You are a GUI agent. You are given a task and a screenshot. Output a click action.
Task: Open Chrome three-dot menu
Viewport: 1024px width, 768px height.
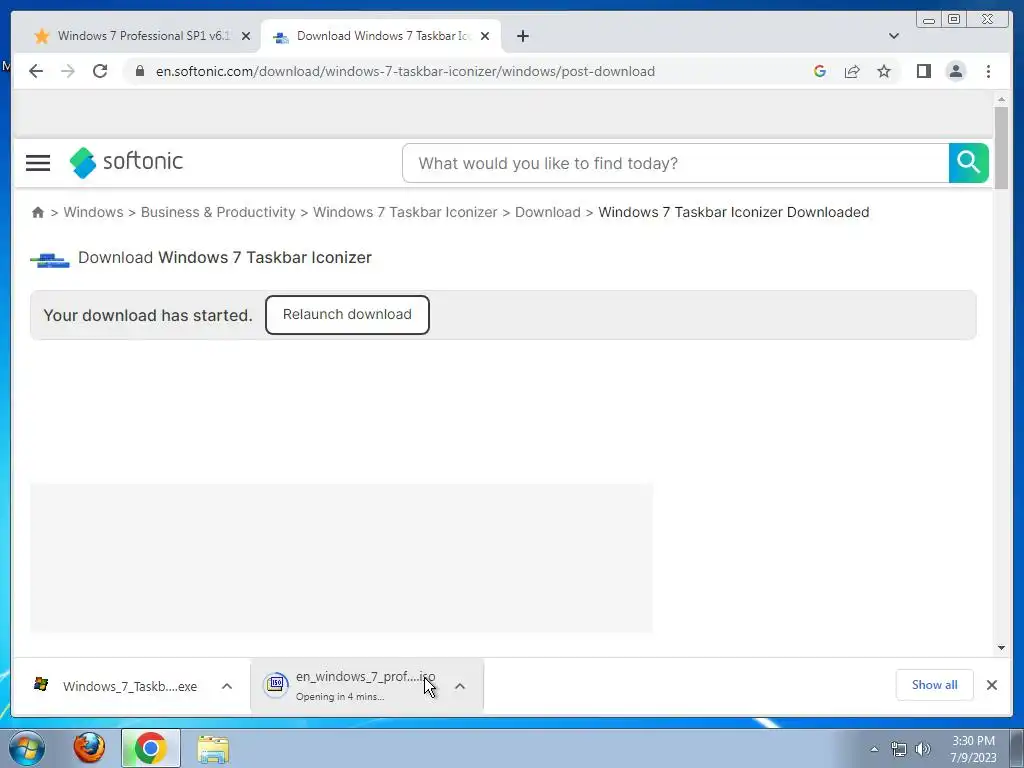pos(988,71)
